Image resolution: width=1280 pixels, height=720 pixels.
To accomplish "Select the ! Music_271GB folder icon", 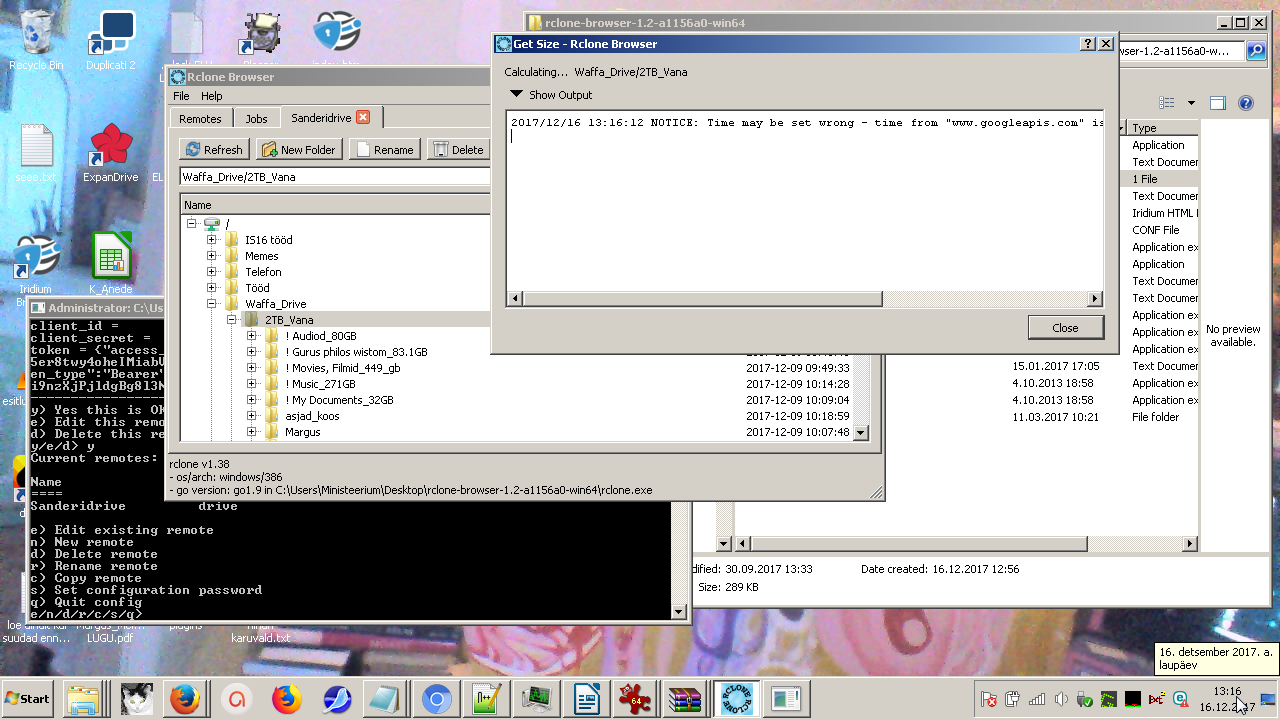I will (271, 384).
